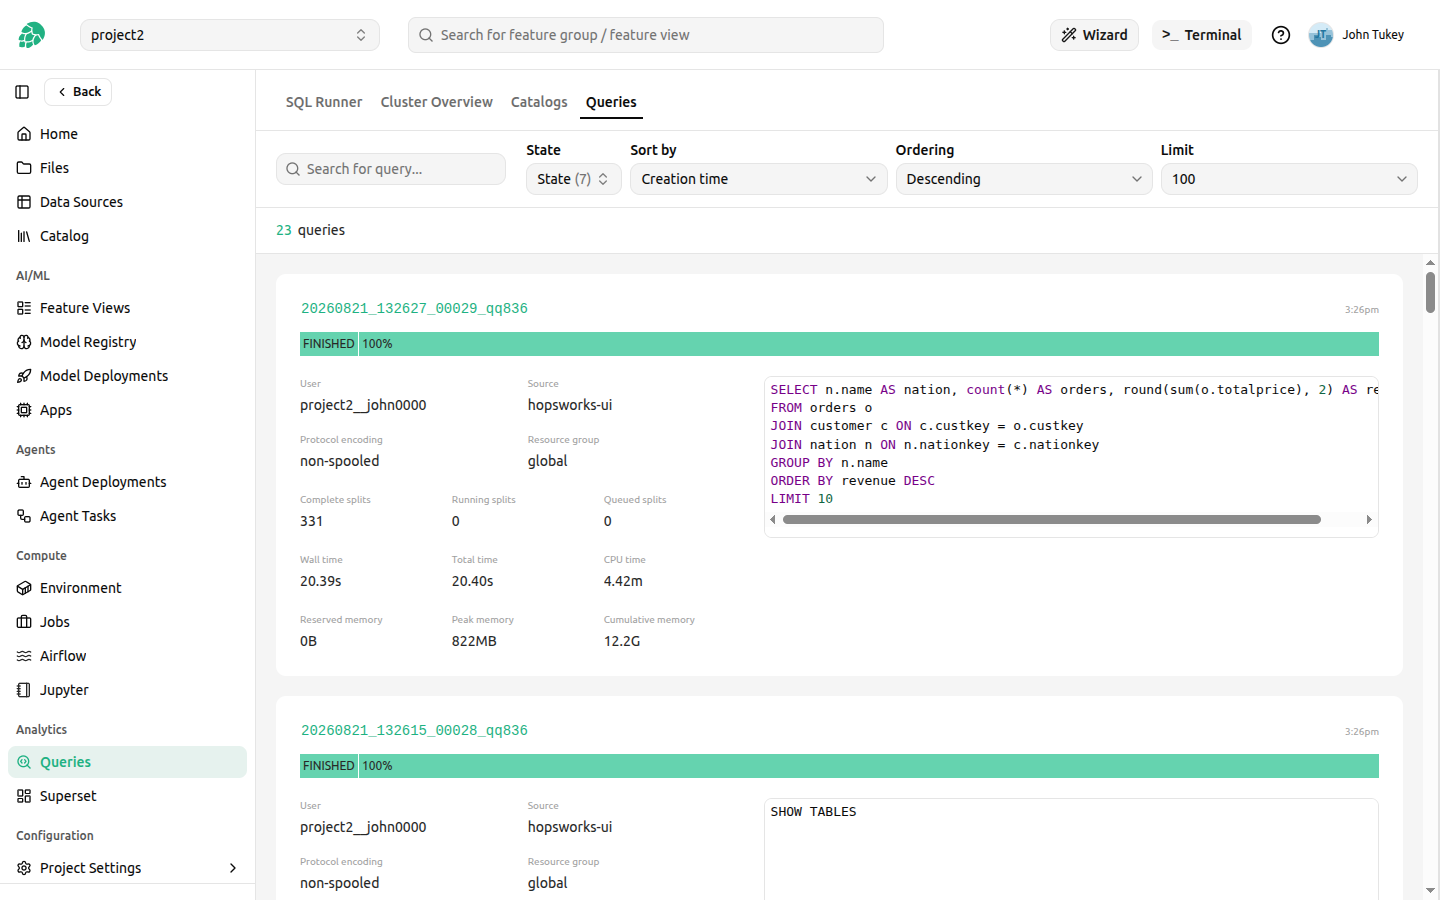Click right arrow of SQL scrollbar
The height and width of the screenshot is (900, 1440).
click(1369, 520)
